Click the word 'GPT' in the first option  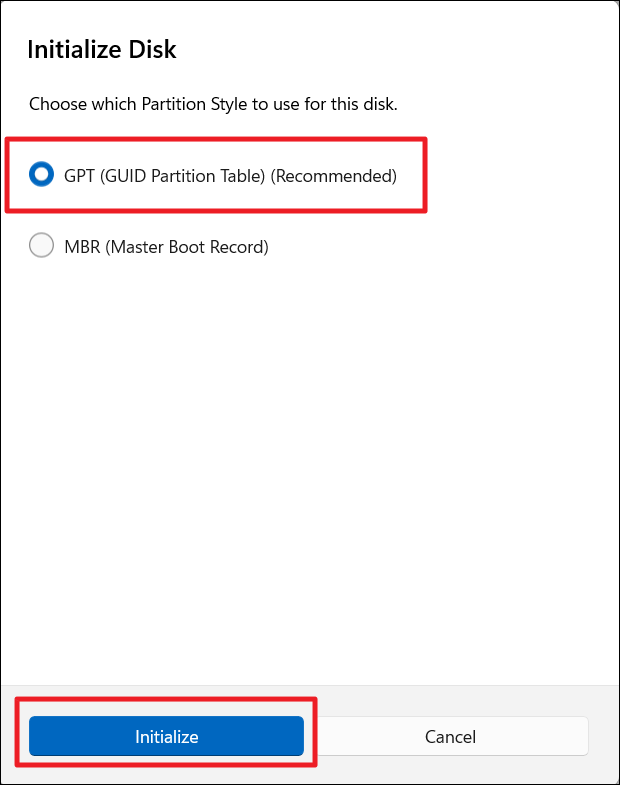(79, 176)
